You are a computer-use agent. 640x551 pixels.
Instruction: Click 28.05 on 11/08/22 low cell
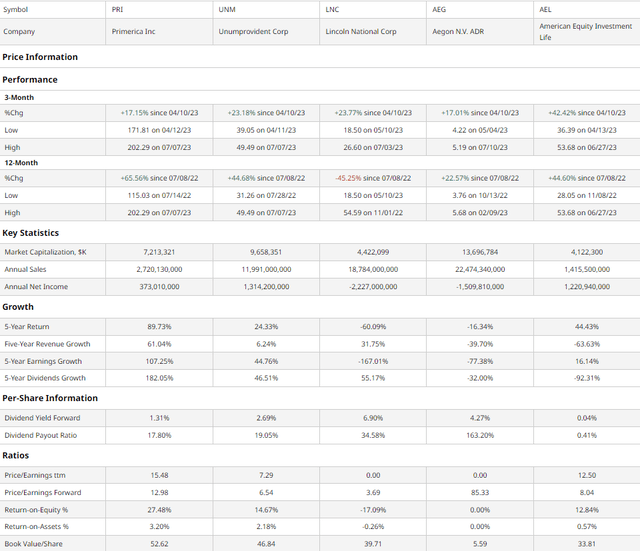tap(587, 196)
